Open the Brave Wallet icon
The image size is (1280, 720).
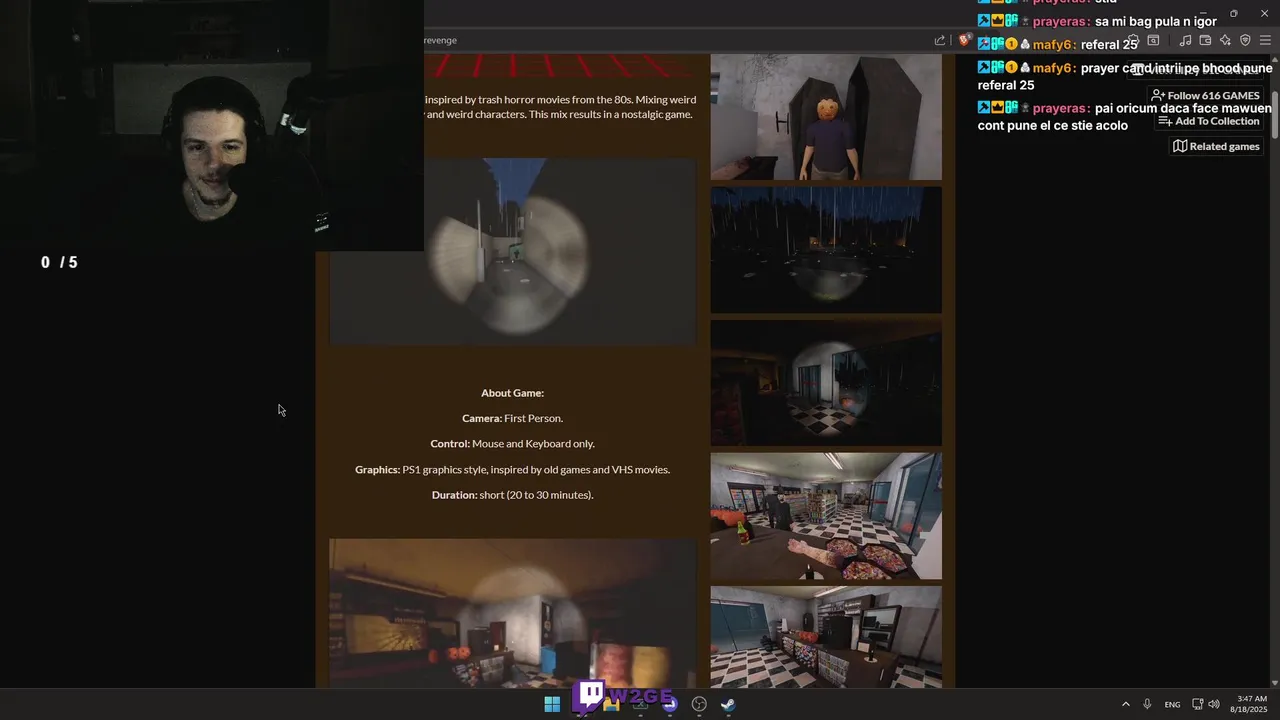tap(1205, 40)
